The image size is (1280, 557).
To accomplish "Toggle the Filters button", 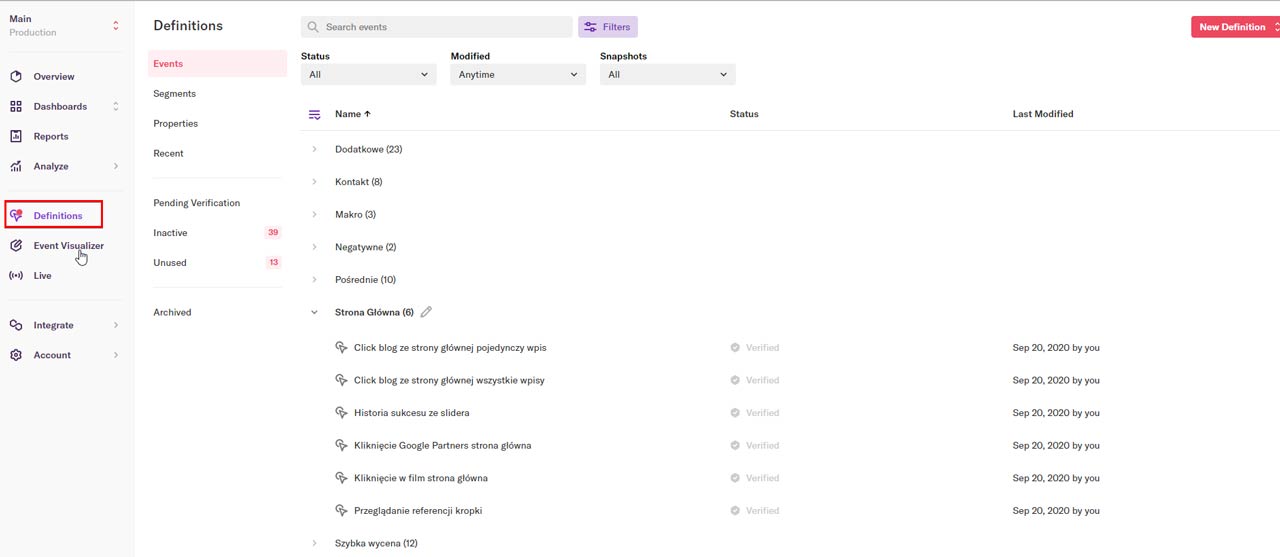I will point(607,27).
